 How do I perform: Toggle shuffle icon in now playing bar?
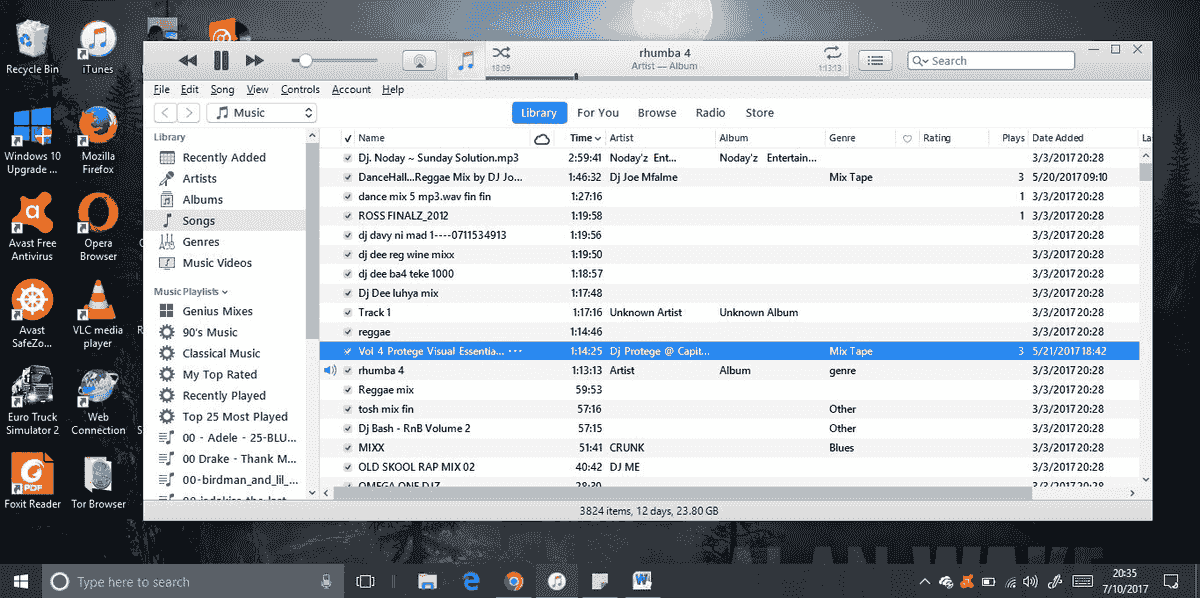pyautogui.click(x=500, y=54)
